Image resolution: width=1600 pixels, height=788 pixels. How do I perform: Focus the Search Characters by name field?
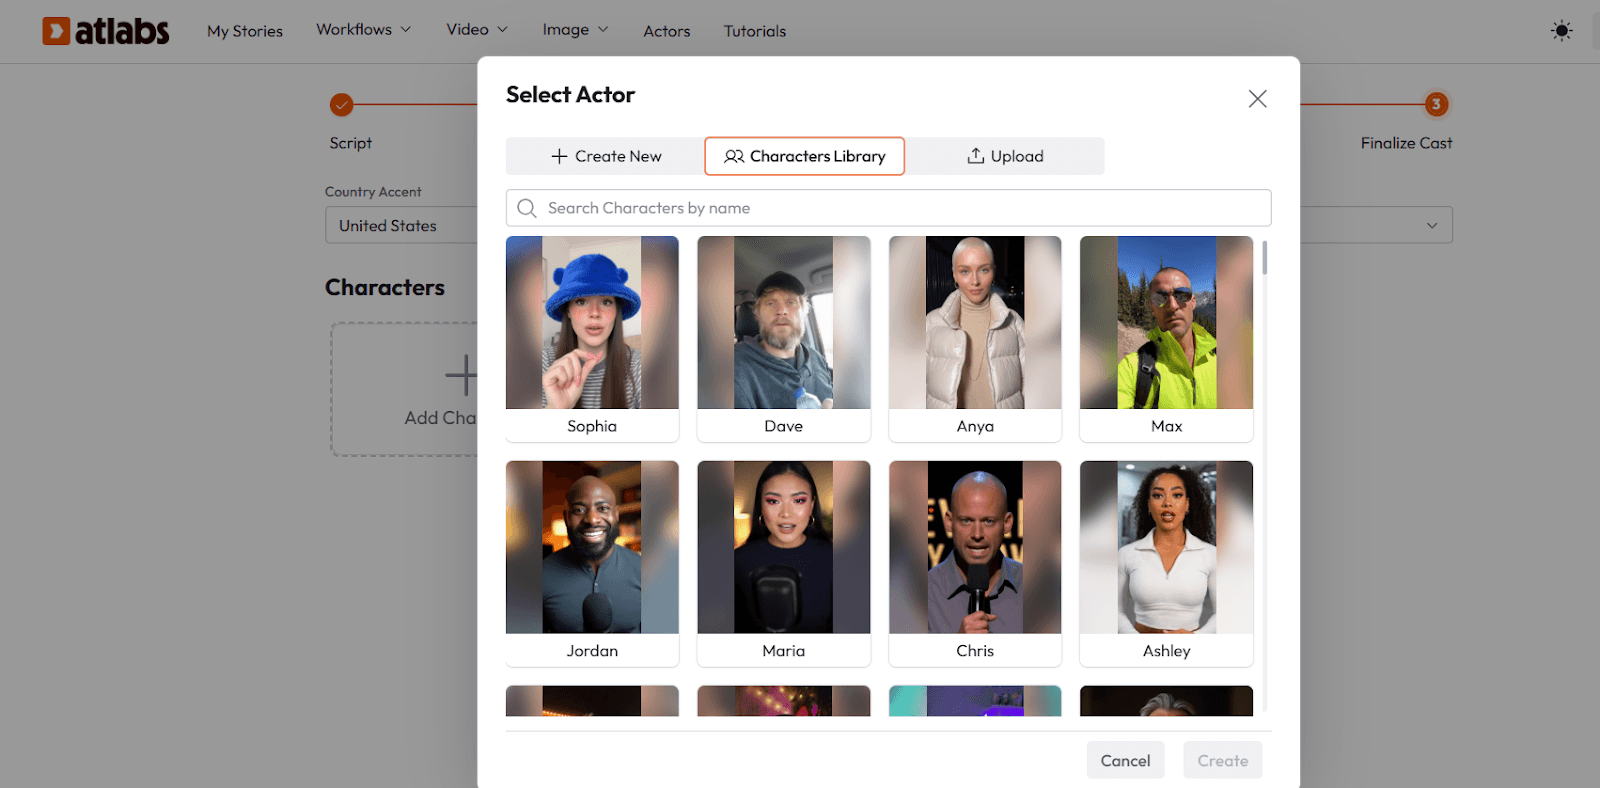point(888,208)
